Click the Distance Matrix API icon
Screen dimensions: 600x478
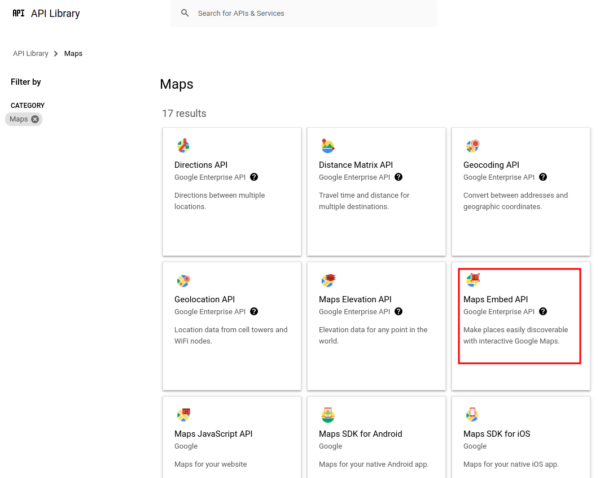pyautogui.click(x=328, y=146)
